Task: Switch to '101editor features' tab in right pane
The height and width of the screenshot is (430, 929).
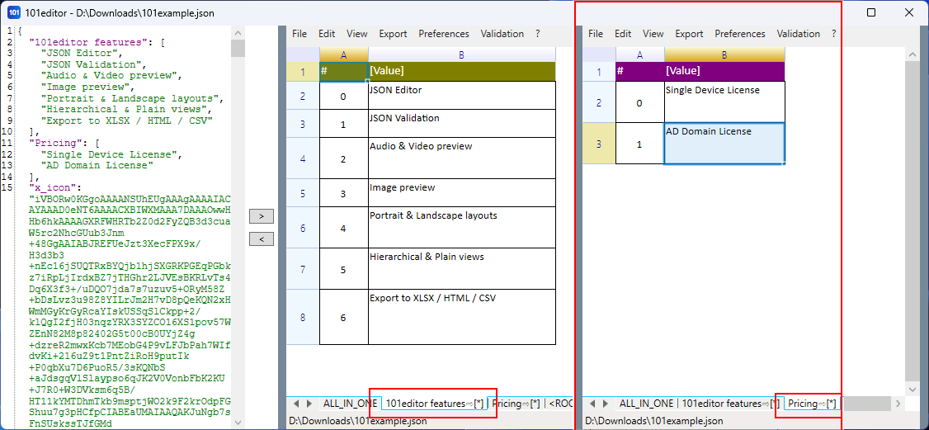Action: coord(731,403)
